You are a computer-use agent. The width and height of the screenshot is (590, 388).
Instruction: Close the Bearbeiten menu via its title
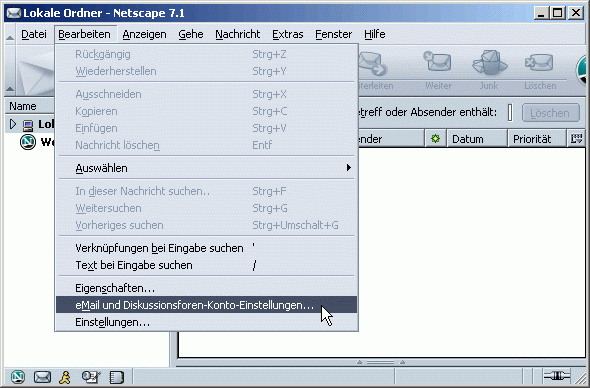tap(85, 34)
